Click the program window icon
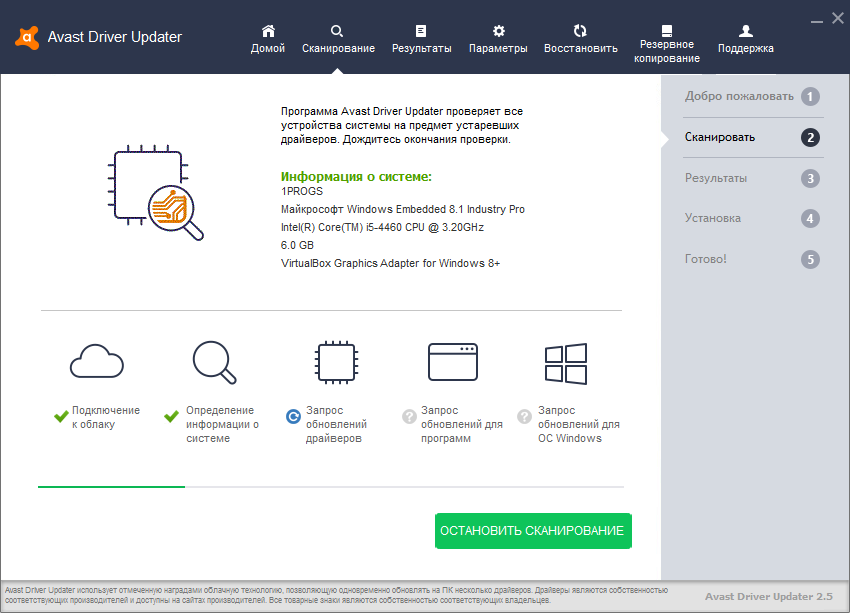This screenshot has height=613, width=850. coord(453,362)
